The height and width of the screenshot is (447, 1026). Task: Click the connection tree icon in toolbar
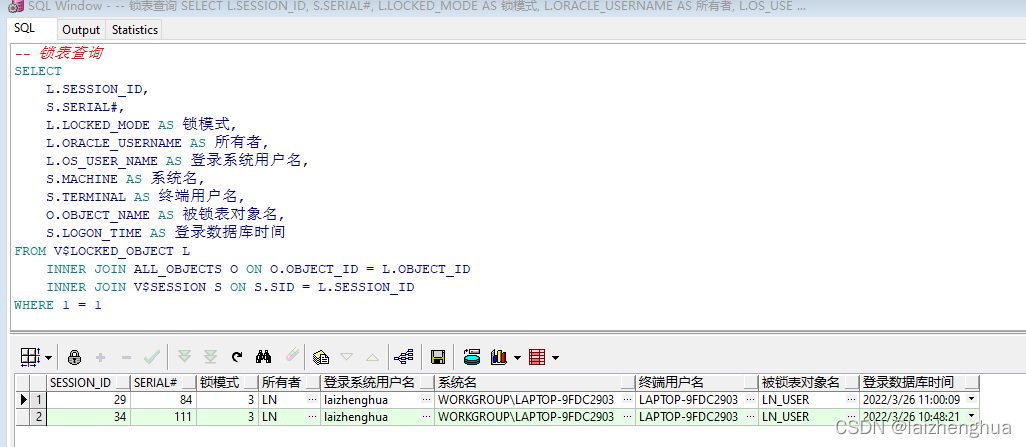404,356
